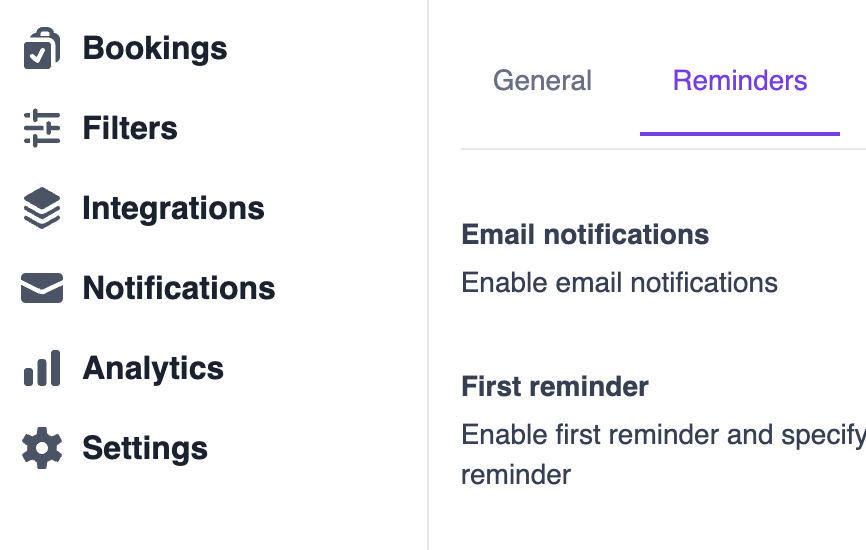Click the Integrations stacked layers icon

click(41, 208)
